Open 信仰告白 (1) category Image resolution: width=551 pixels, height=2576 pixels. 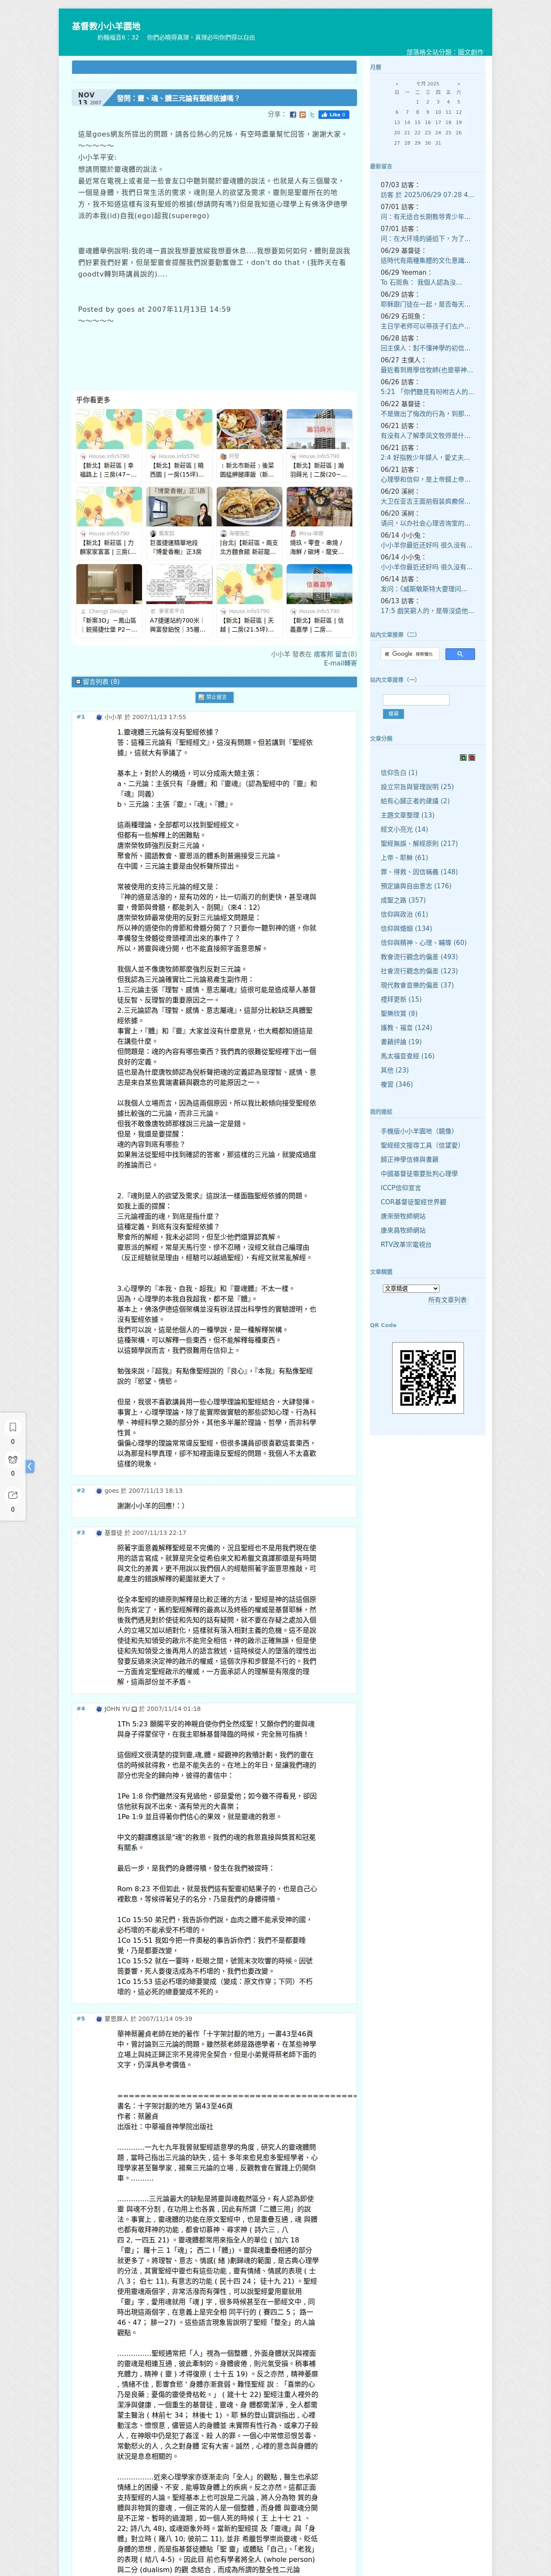[x=399, y=773]
